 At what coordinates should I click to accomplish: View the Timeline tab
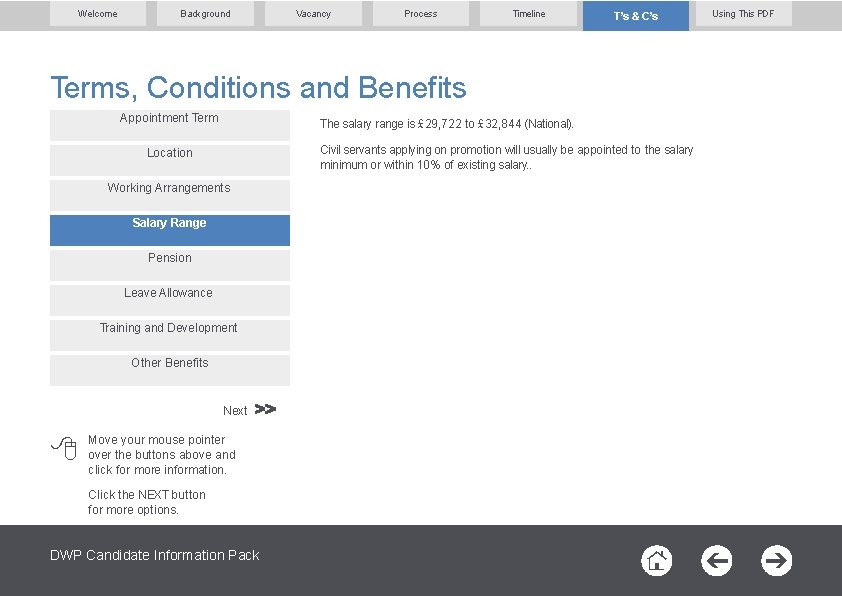point(528,13)
